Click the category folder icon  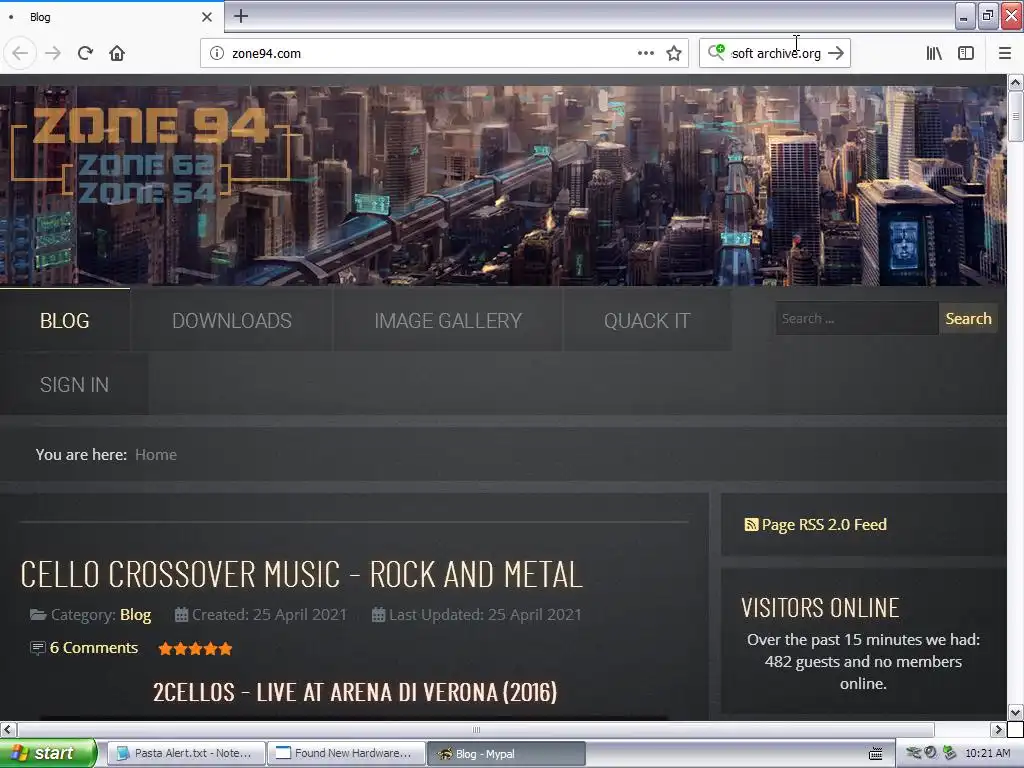pos(38,615)
